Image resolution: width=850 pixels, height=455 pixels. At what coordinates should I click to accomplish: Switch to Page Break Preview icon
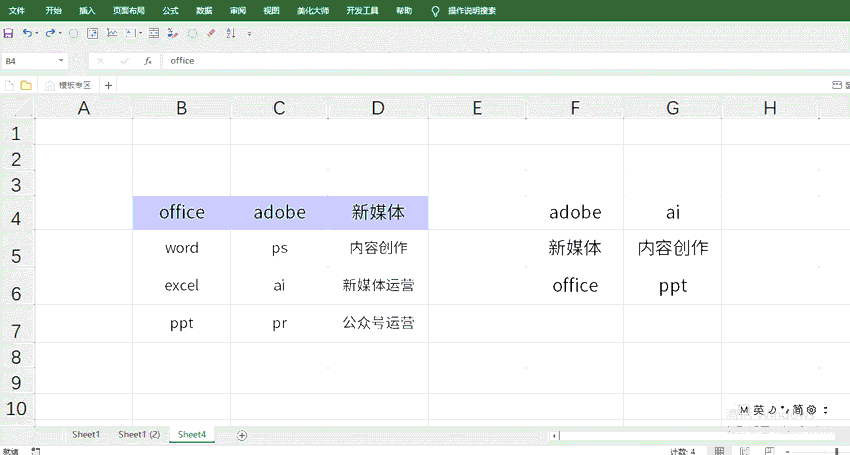point(769,451)
